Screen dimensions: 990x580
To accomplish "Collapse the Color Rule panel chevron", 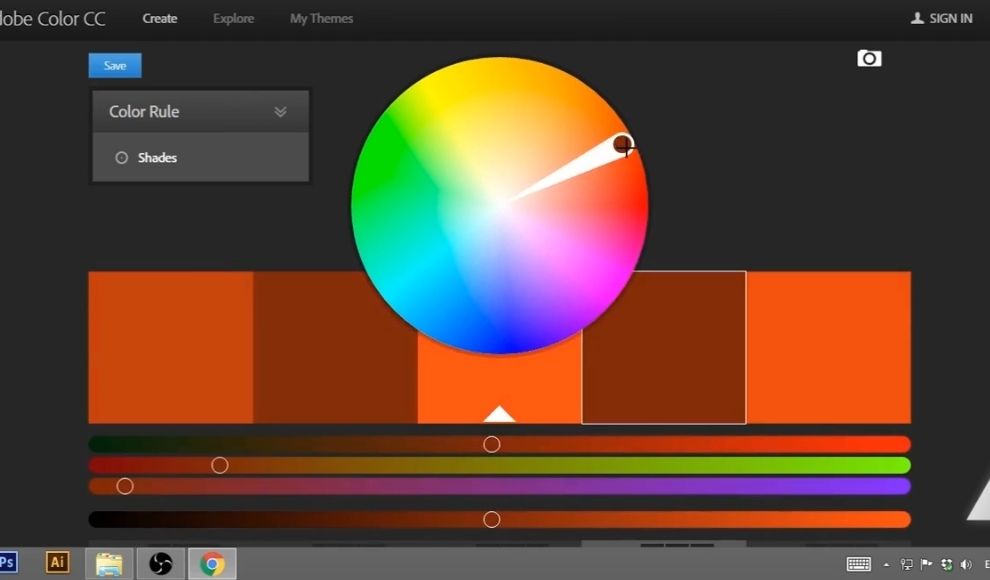I will coord(280,112).
